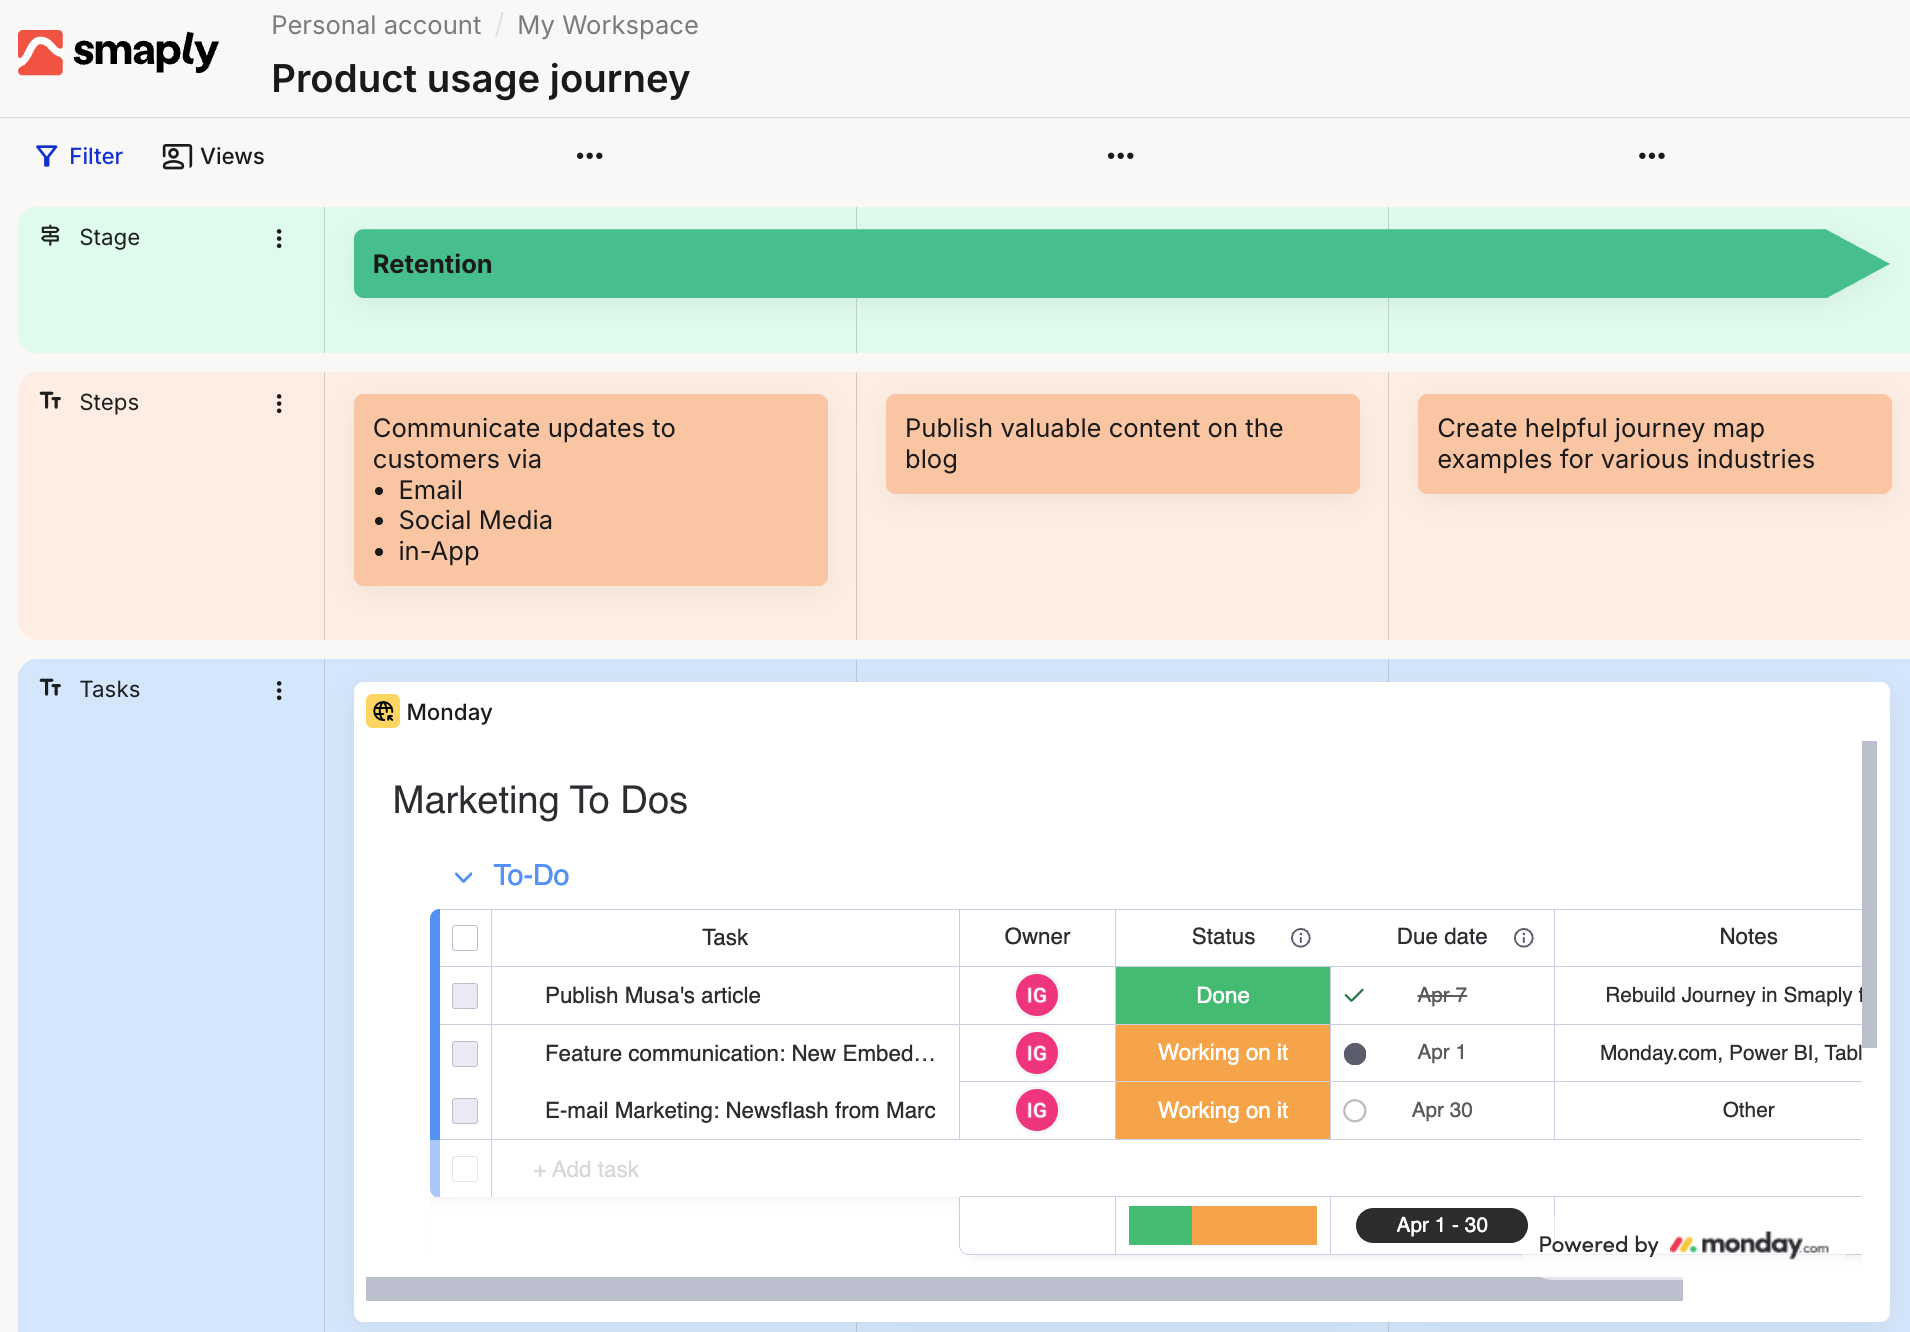Image resolution: width=1910 pixels, height=1332 pixels.
Task: Collapse the To-Do group chevron
Action: pyautogui.click(x=463, y=877)
